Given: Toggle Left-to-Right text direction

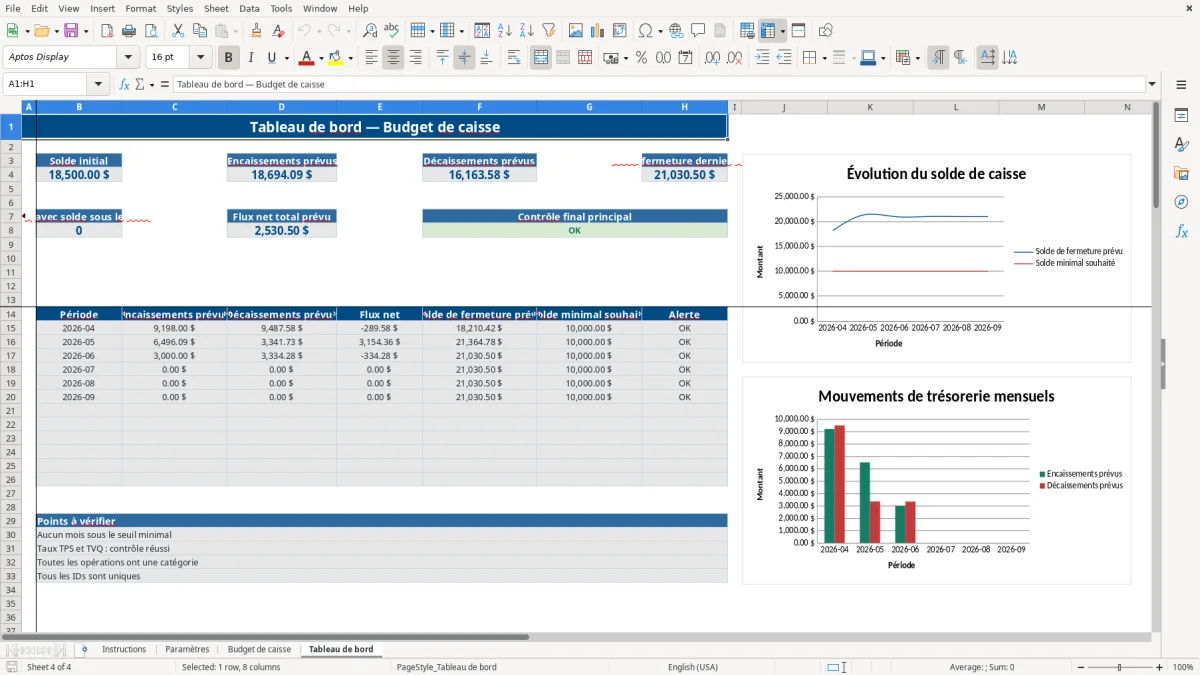Looking at the screenshot, I should click(x=938, y=58).
